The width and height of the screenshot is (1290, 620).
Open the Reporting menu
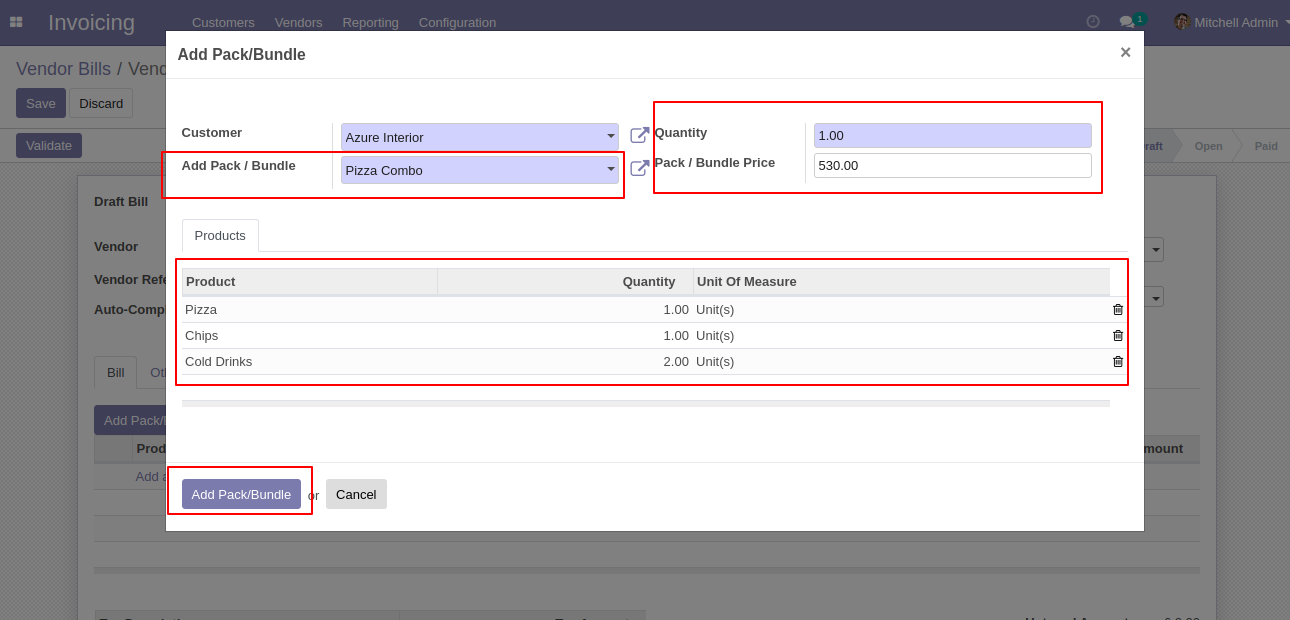(370, 22)
